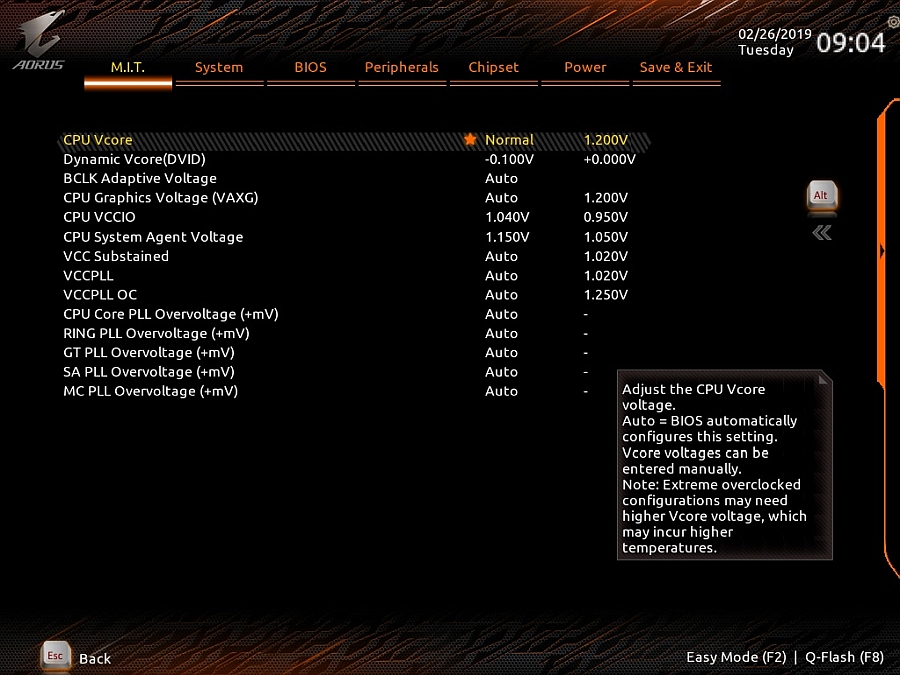
Task: Click the Alt key icon
Action: [x=822, y=196]
